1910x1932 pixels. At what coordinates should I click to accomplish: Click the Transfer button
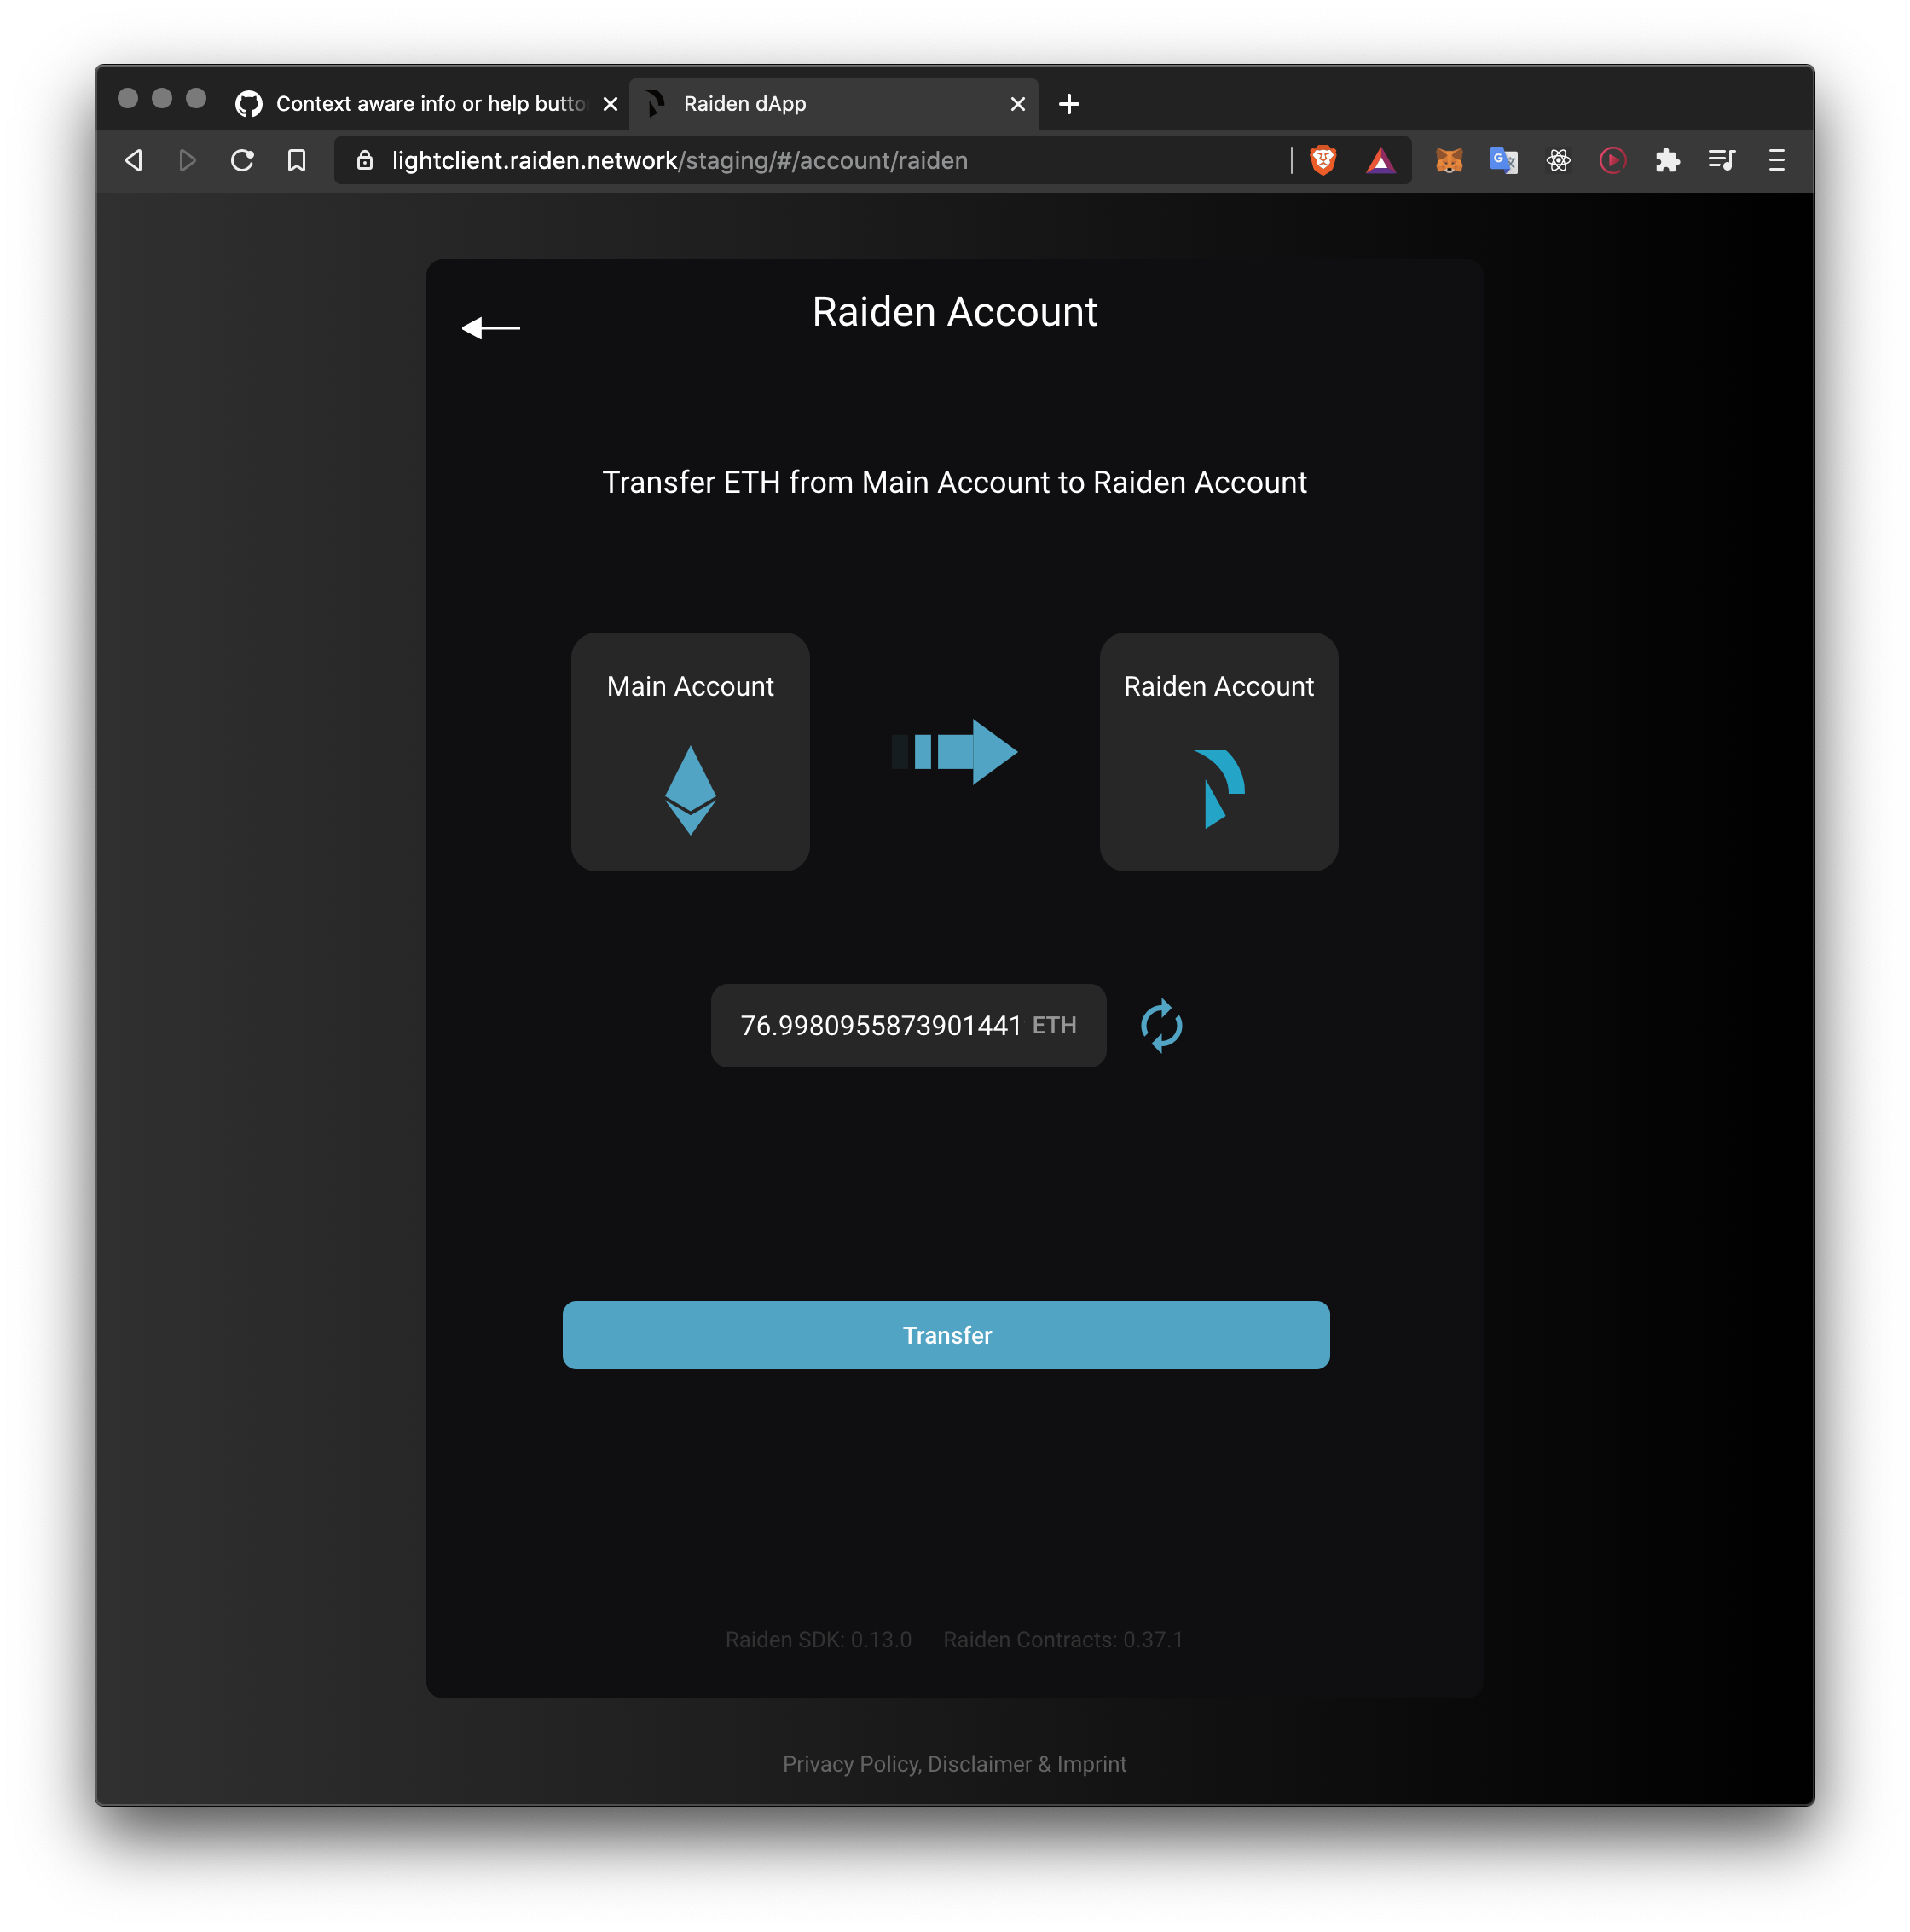(x=946, y=1335)
